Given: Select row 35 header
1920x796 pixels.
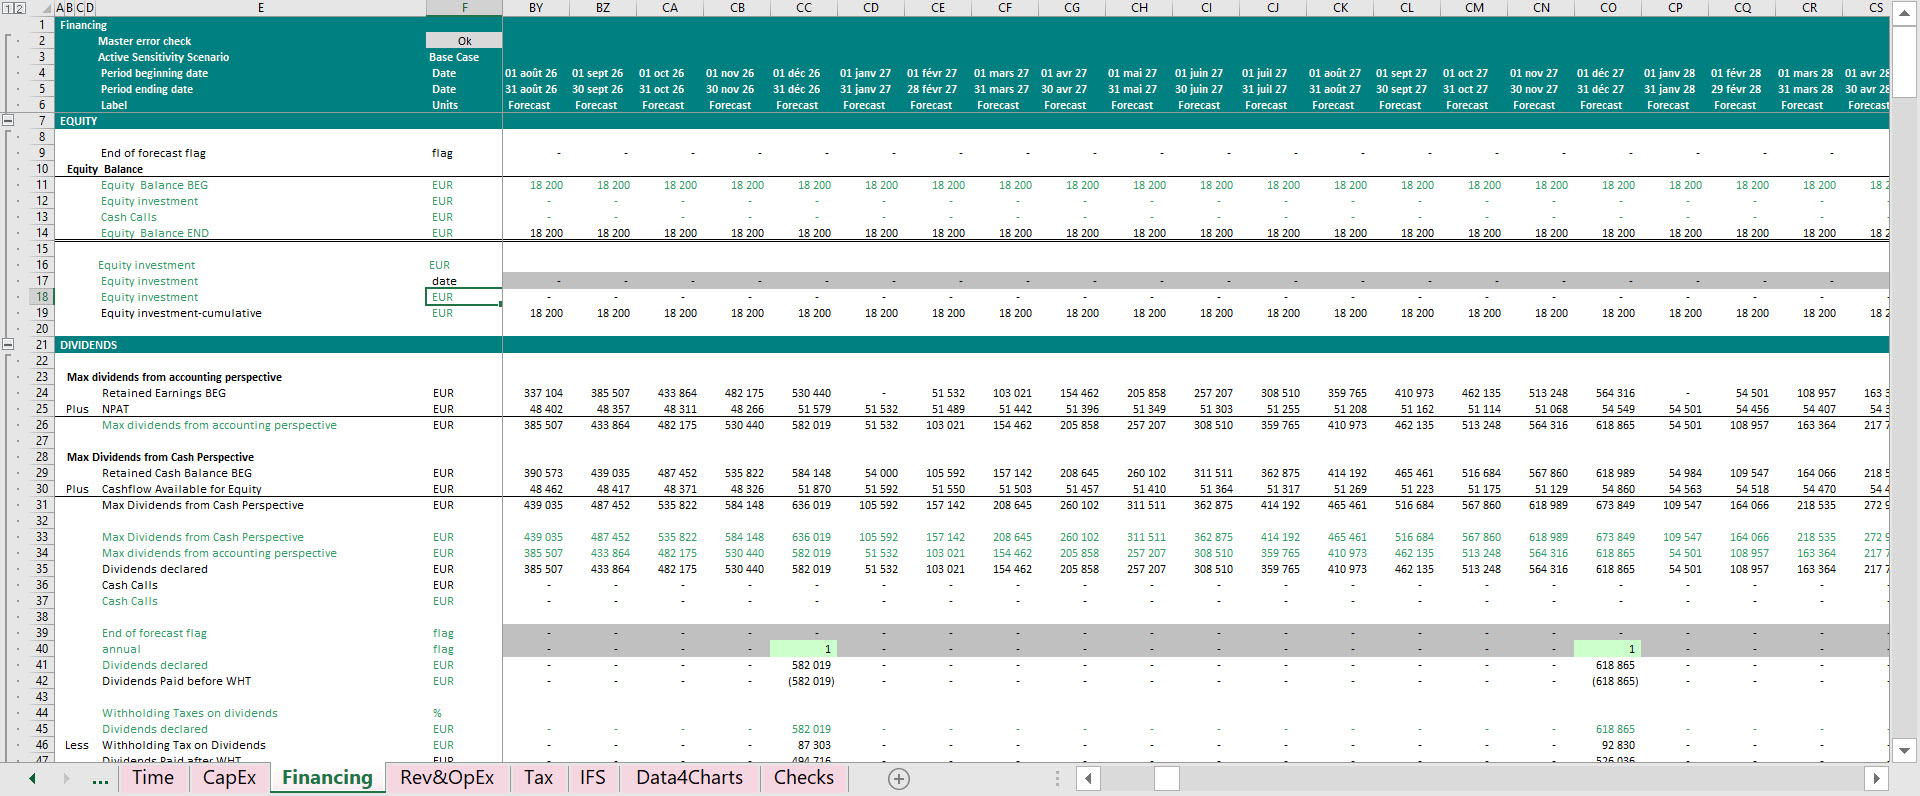Looking at the screenshot, I should click(42, 569).
